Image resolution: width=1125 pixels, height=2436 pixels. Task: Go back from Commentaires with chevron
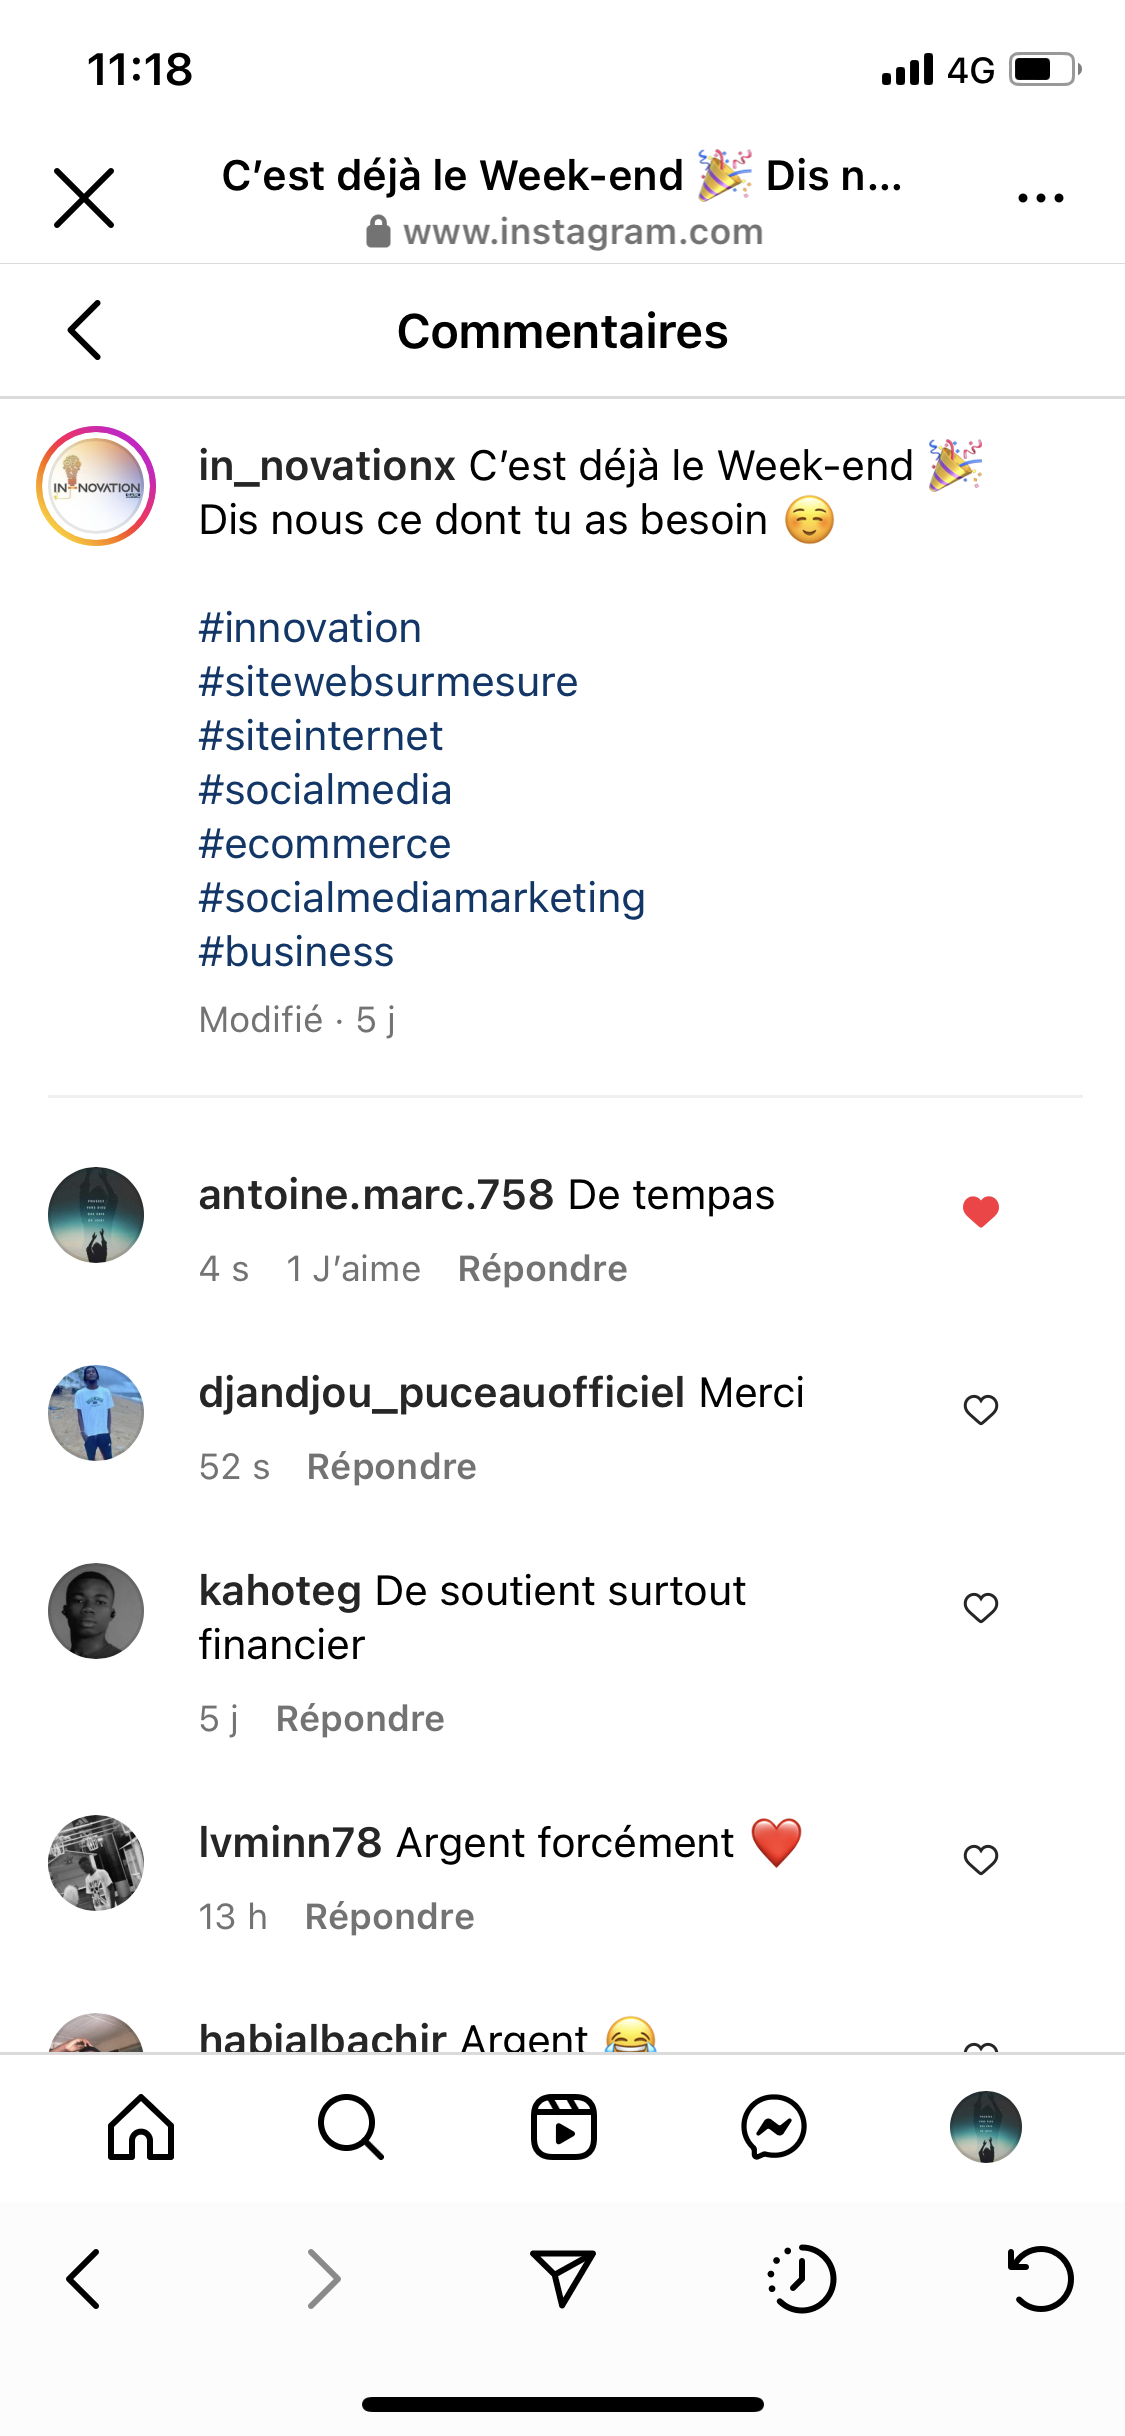tap(85, 330)
